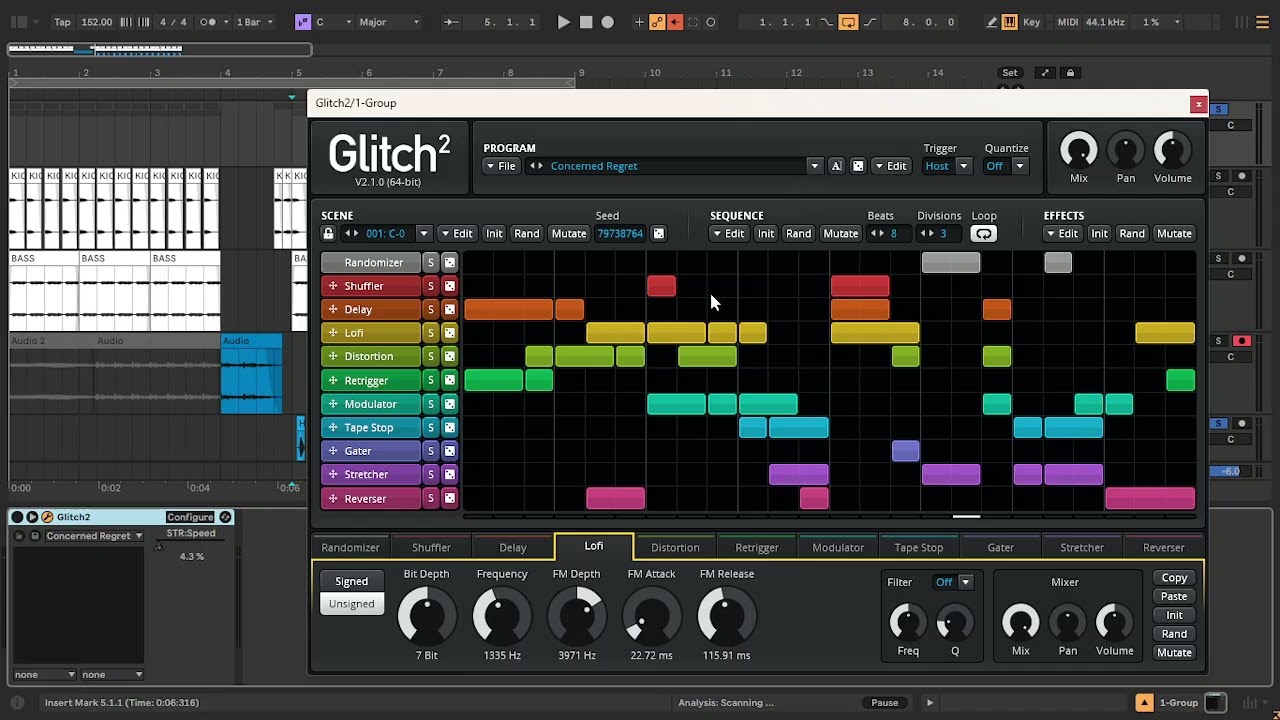Switch to the Tape Stop effect tab

point(918,548)
